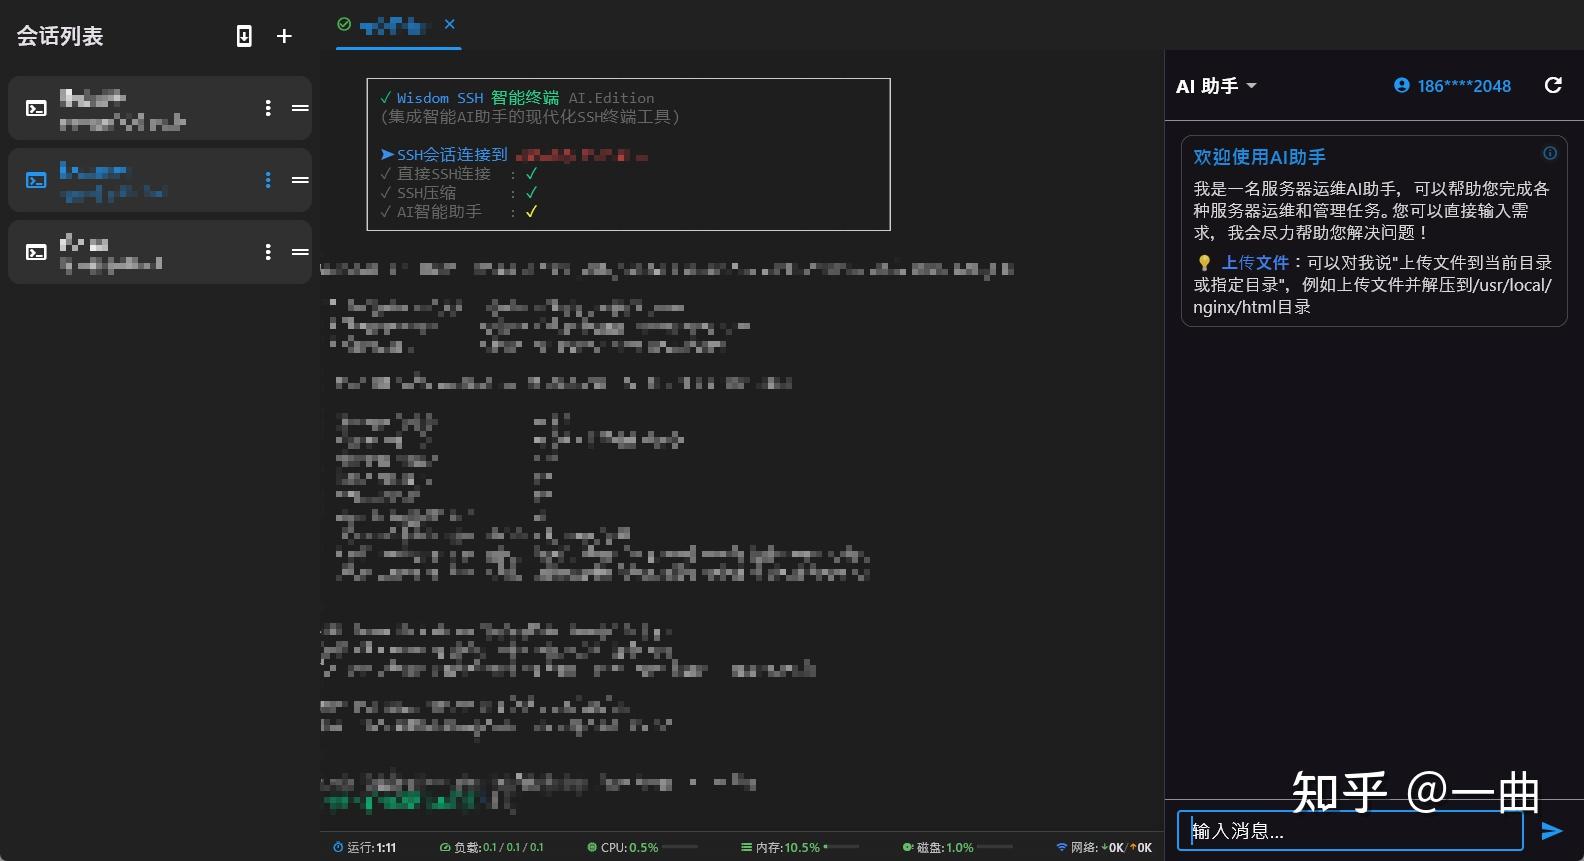The image size is (1584, 861).
Task: Open the third session's terminal icon
Action: [36, 252]
